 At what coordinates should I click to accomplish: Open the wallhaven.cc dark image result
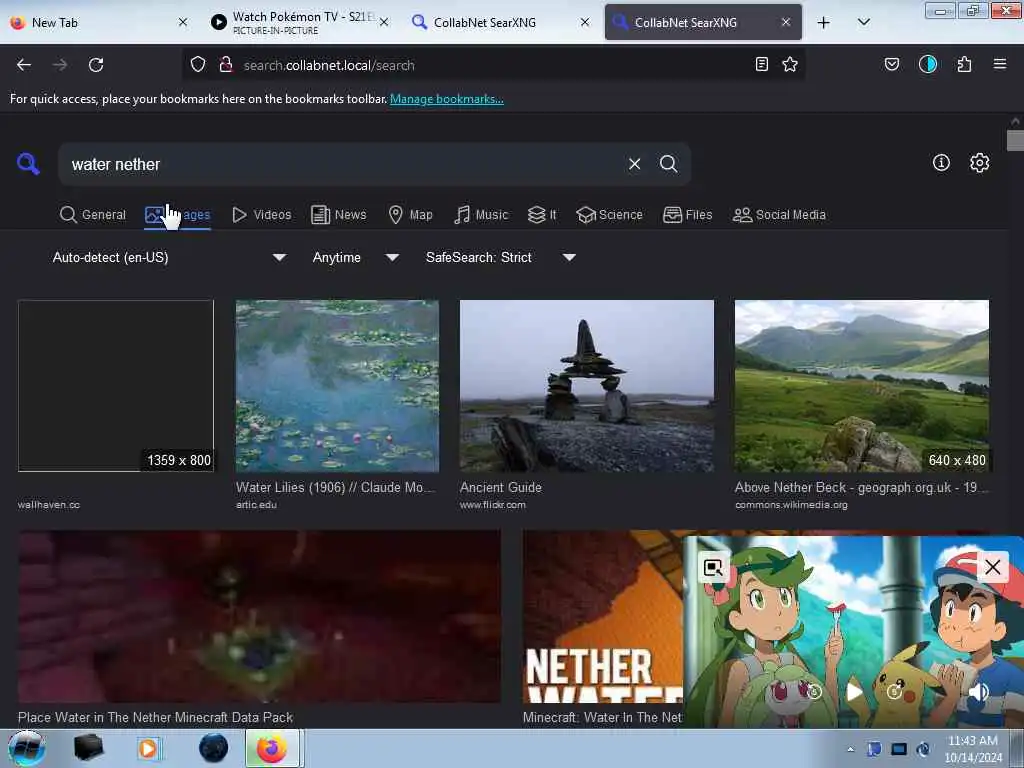pos(116,386)
